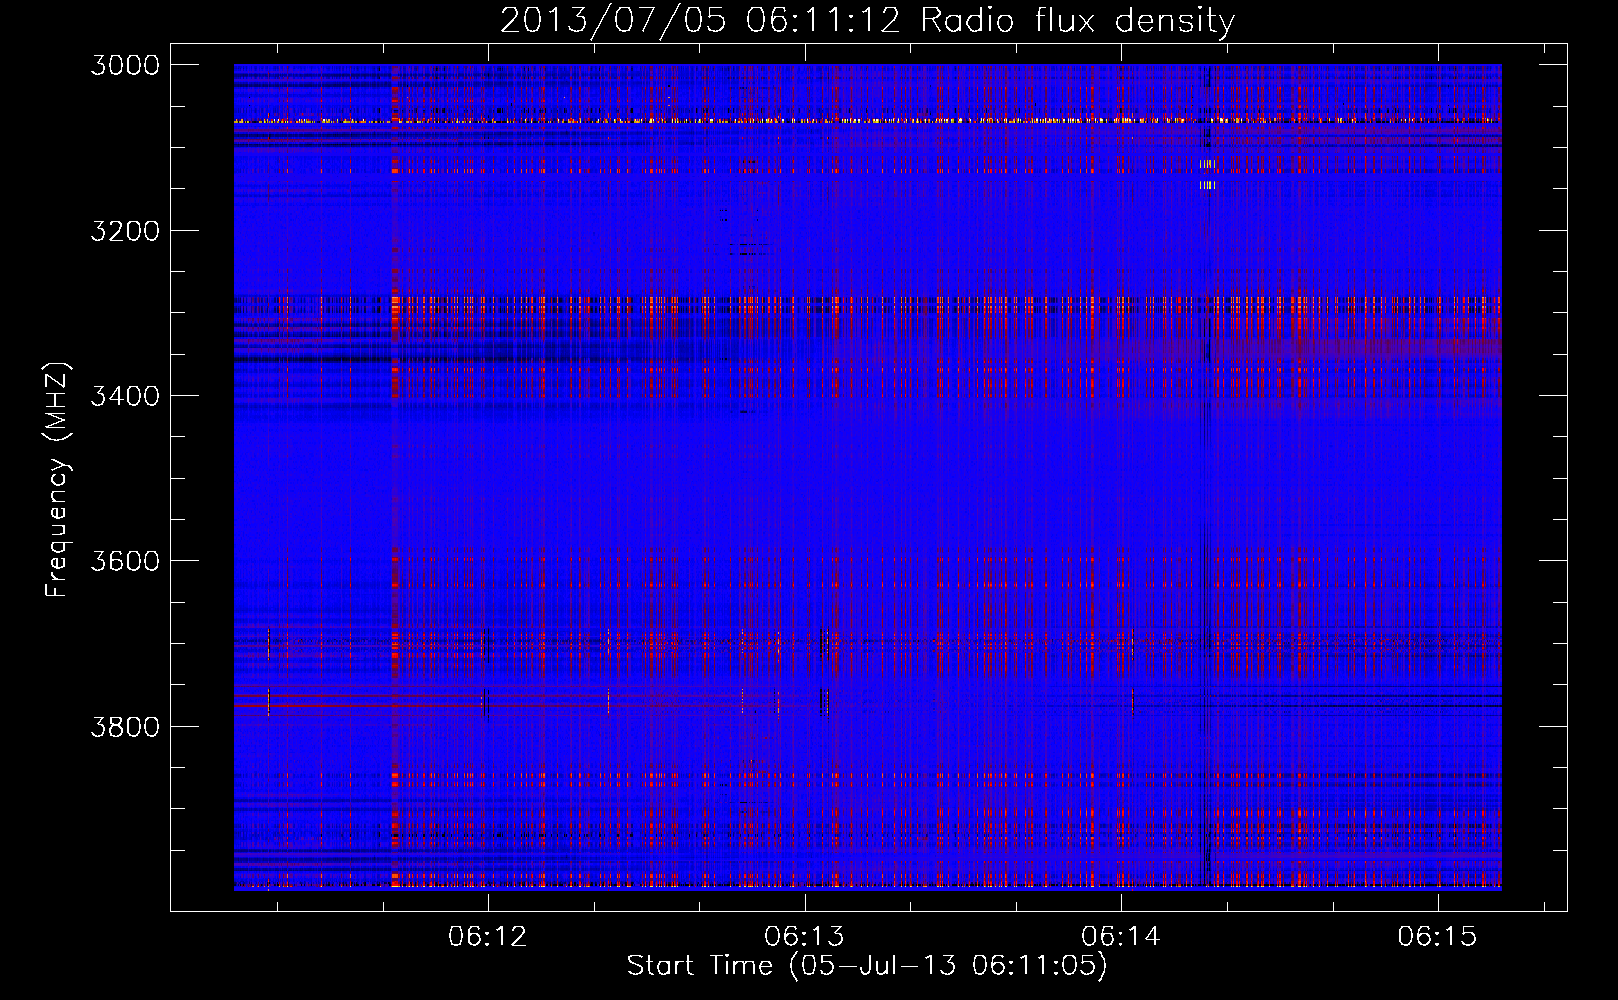Click the 06:12 time tick label
This screenshot has height=1000, width=1618.
(488, 936)
